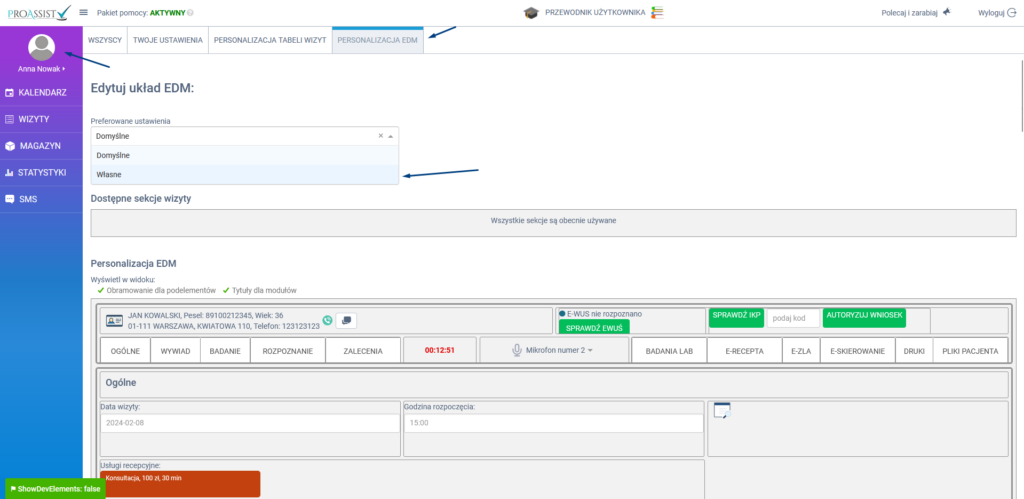Viewport: 1024px width, 499px height.
Task: Click the podaj kod input field
Action: 793,317
